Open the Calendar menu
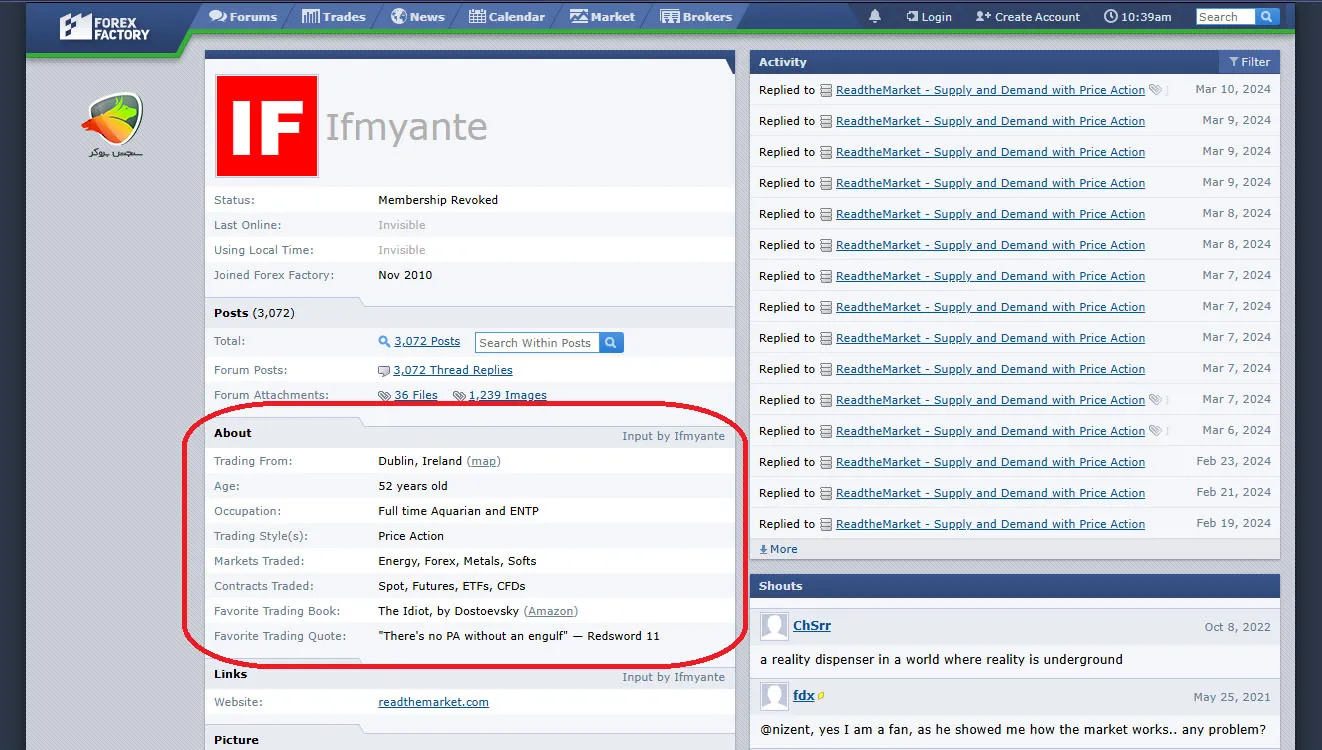Screen dimensions: 1322x750 (x=506, y=17)
